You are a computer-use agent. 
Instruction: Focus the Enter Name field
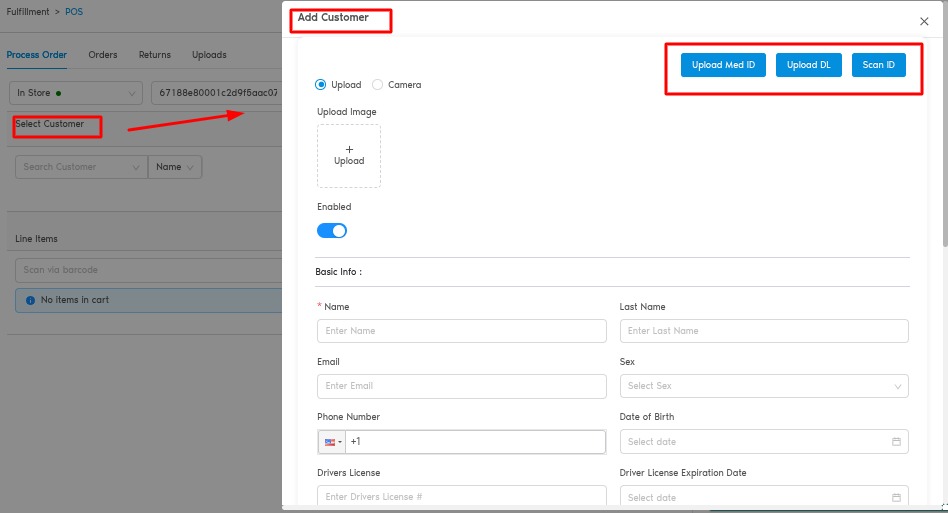click(461, 331)
